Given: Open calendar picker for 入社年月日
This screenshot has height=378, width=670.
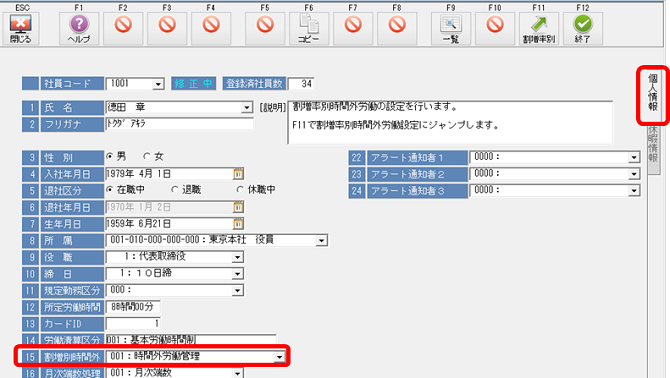Looking at the screenshot, I should [238, 173].
